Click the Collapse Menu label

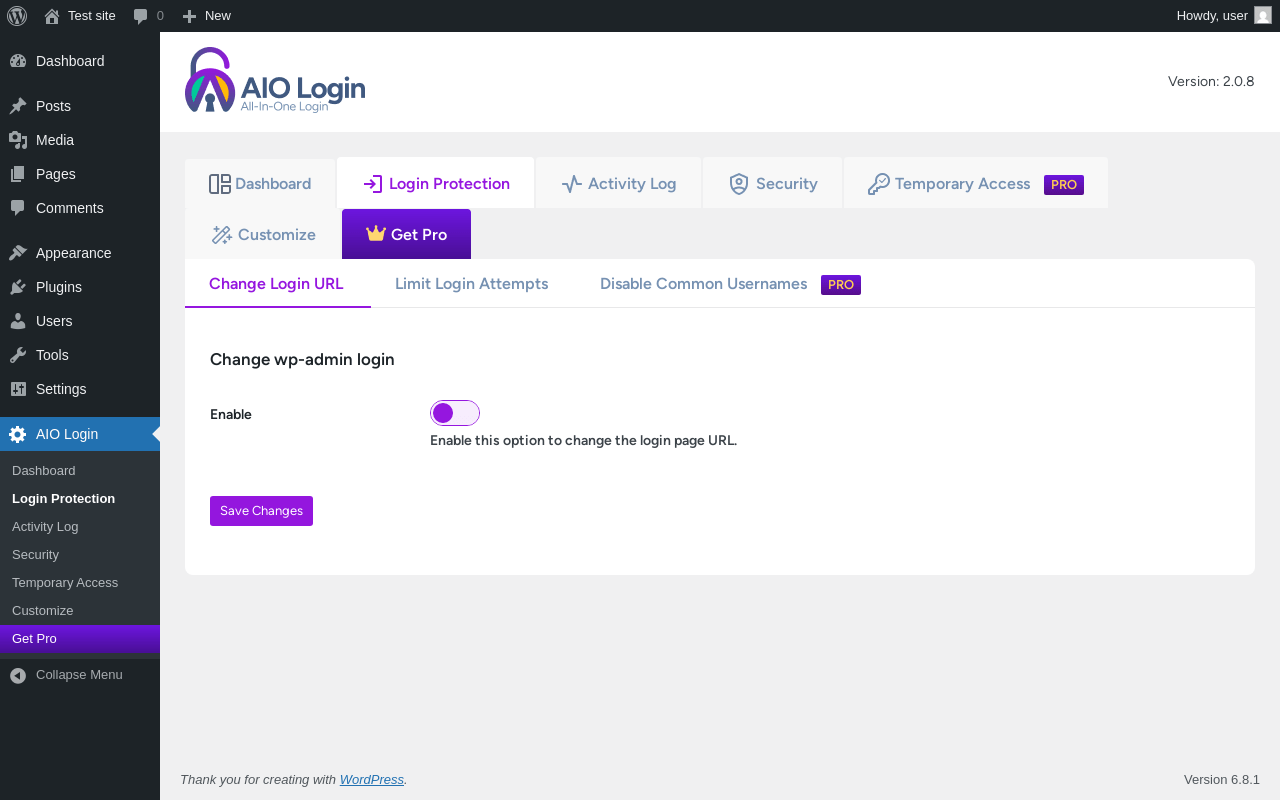point(79,675)
